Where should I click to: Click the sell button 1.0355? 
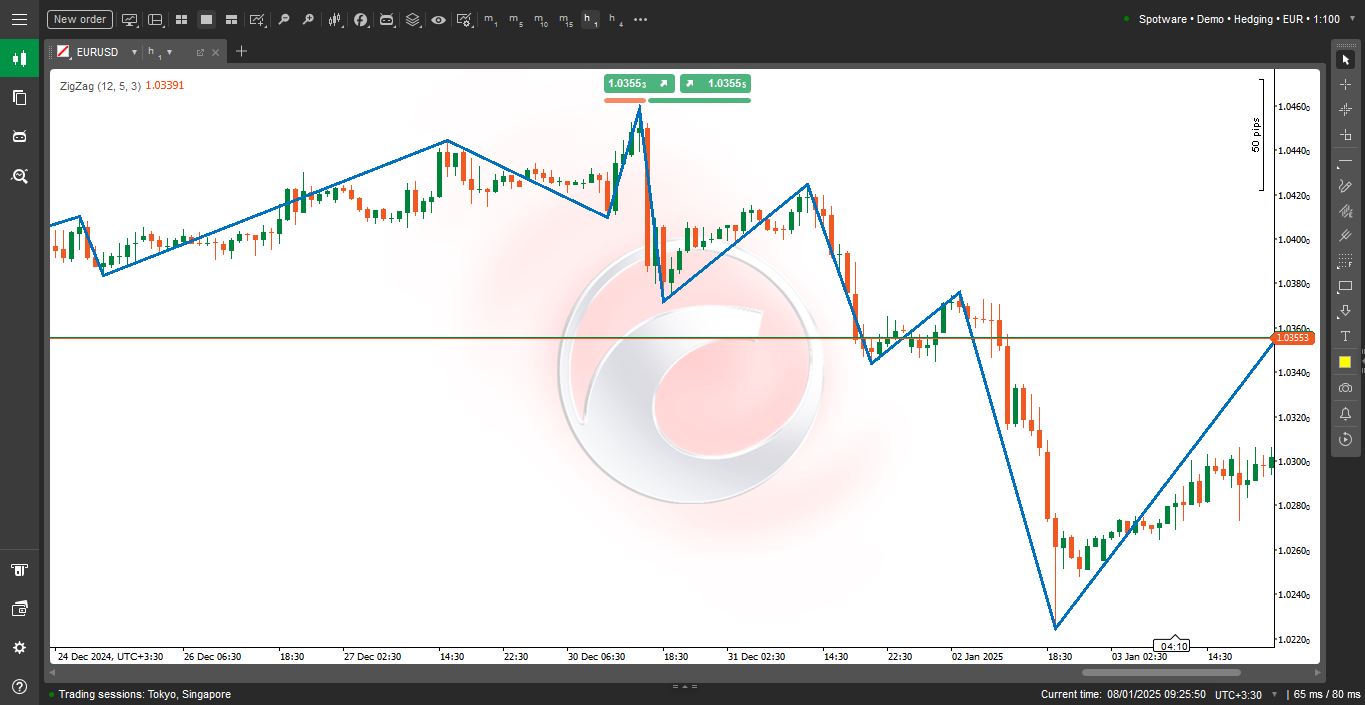pos(639,84)
